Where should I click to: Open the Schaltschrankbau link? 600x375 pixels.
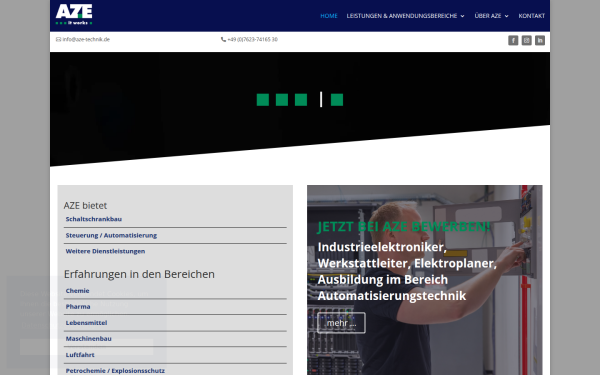(x=94, y=219)
